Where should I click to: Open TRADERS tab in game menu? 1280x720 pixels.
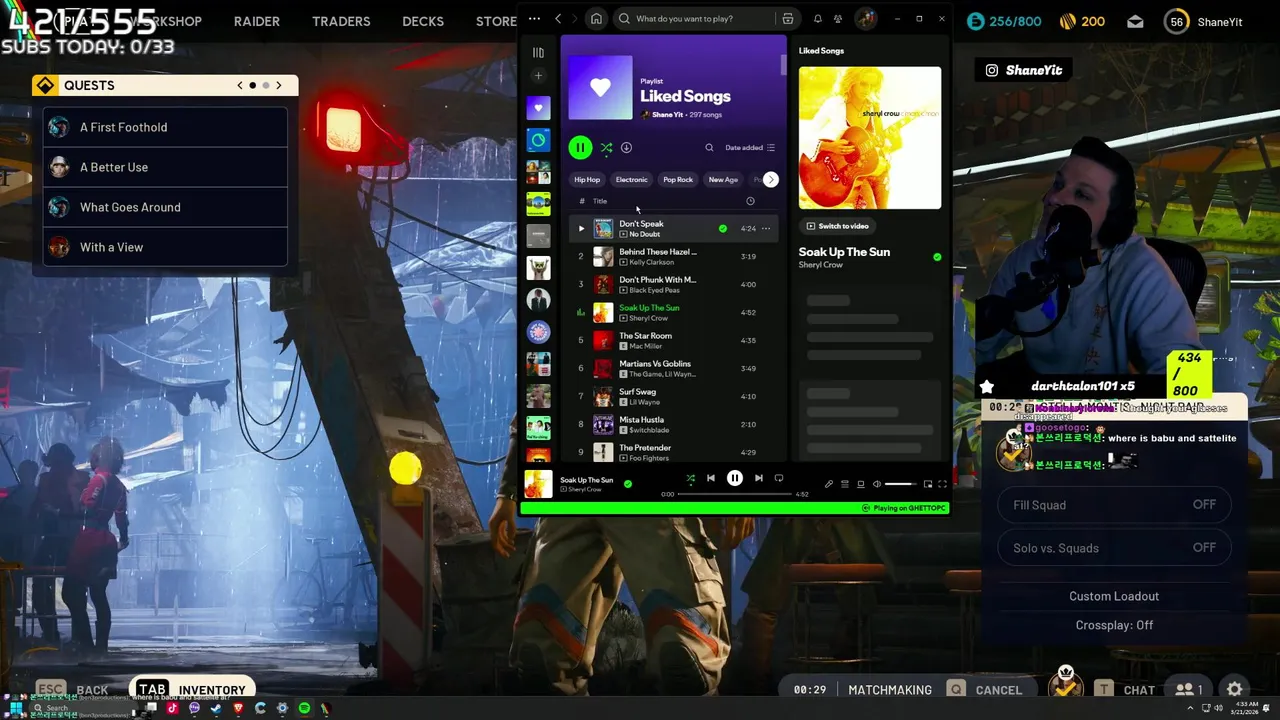341,21
